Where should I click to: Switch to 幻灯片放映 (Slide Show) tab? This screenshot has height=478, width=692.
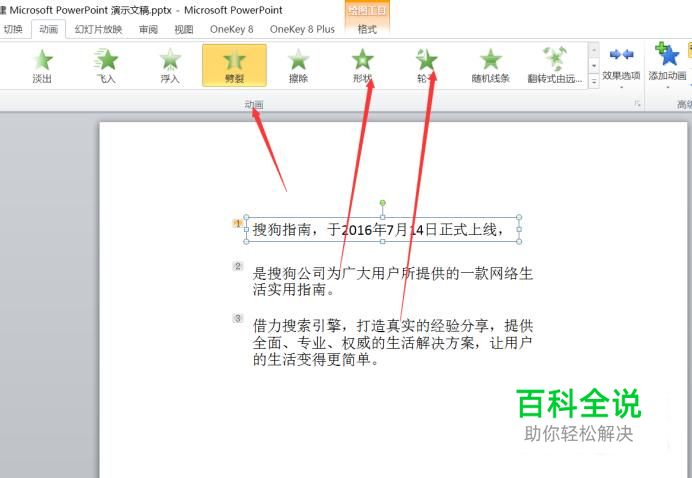[98, 29]
